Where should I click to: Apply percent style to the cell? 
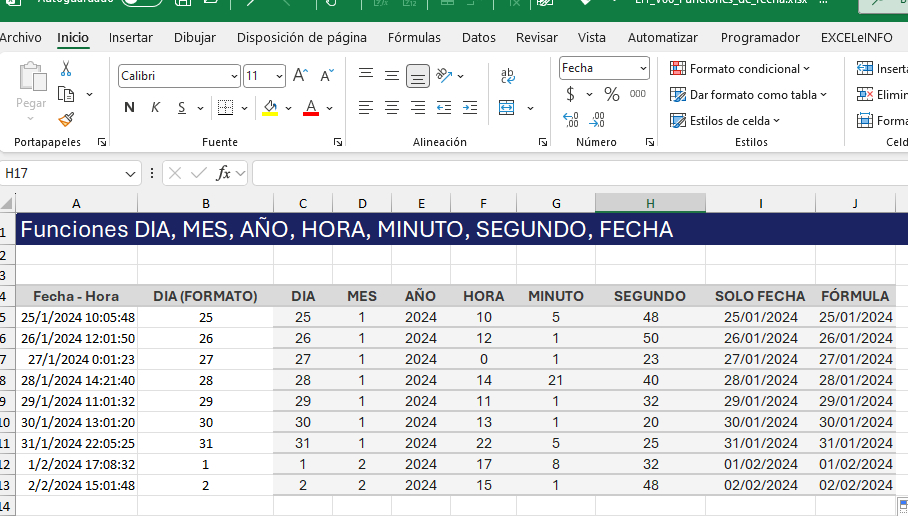611,94
